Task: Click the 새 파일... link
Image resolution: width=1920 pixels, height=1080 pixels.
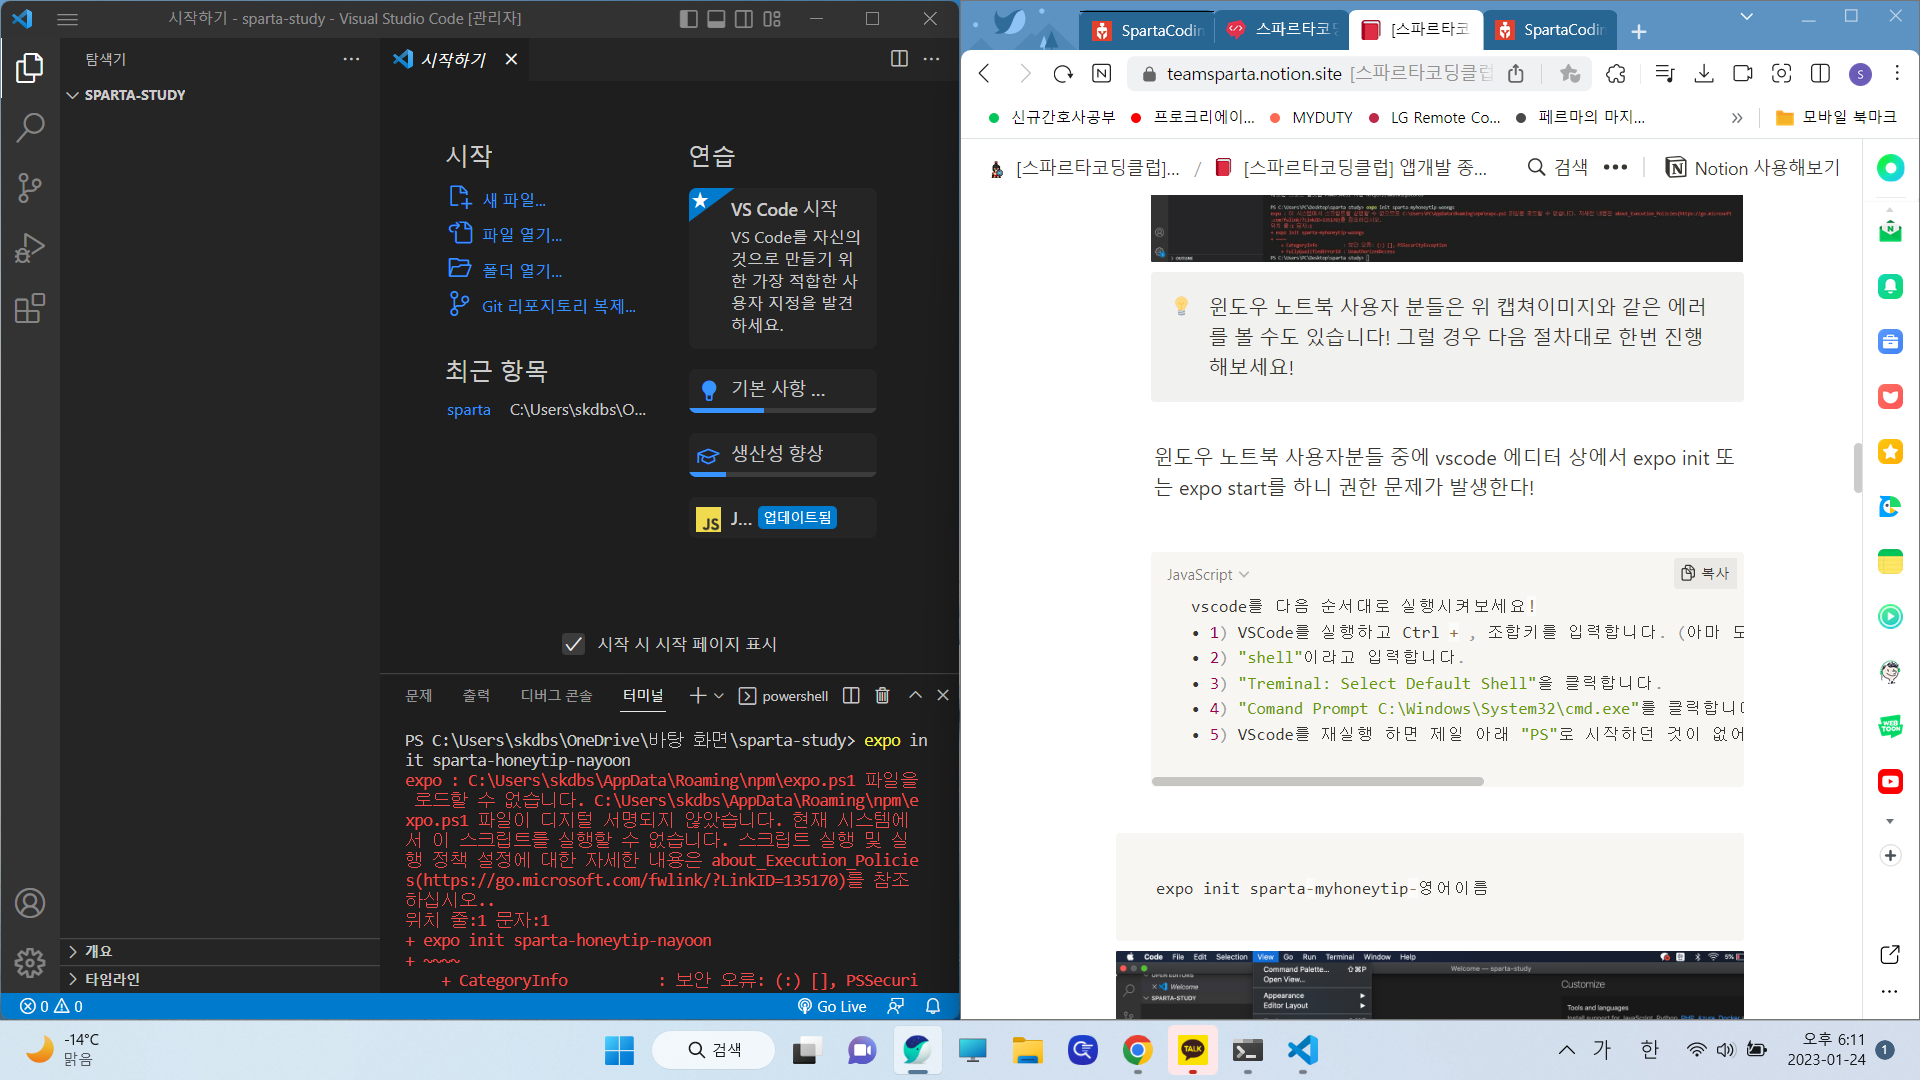Action: (513, 200)
